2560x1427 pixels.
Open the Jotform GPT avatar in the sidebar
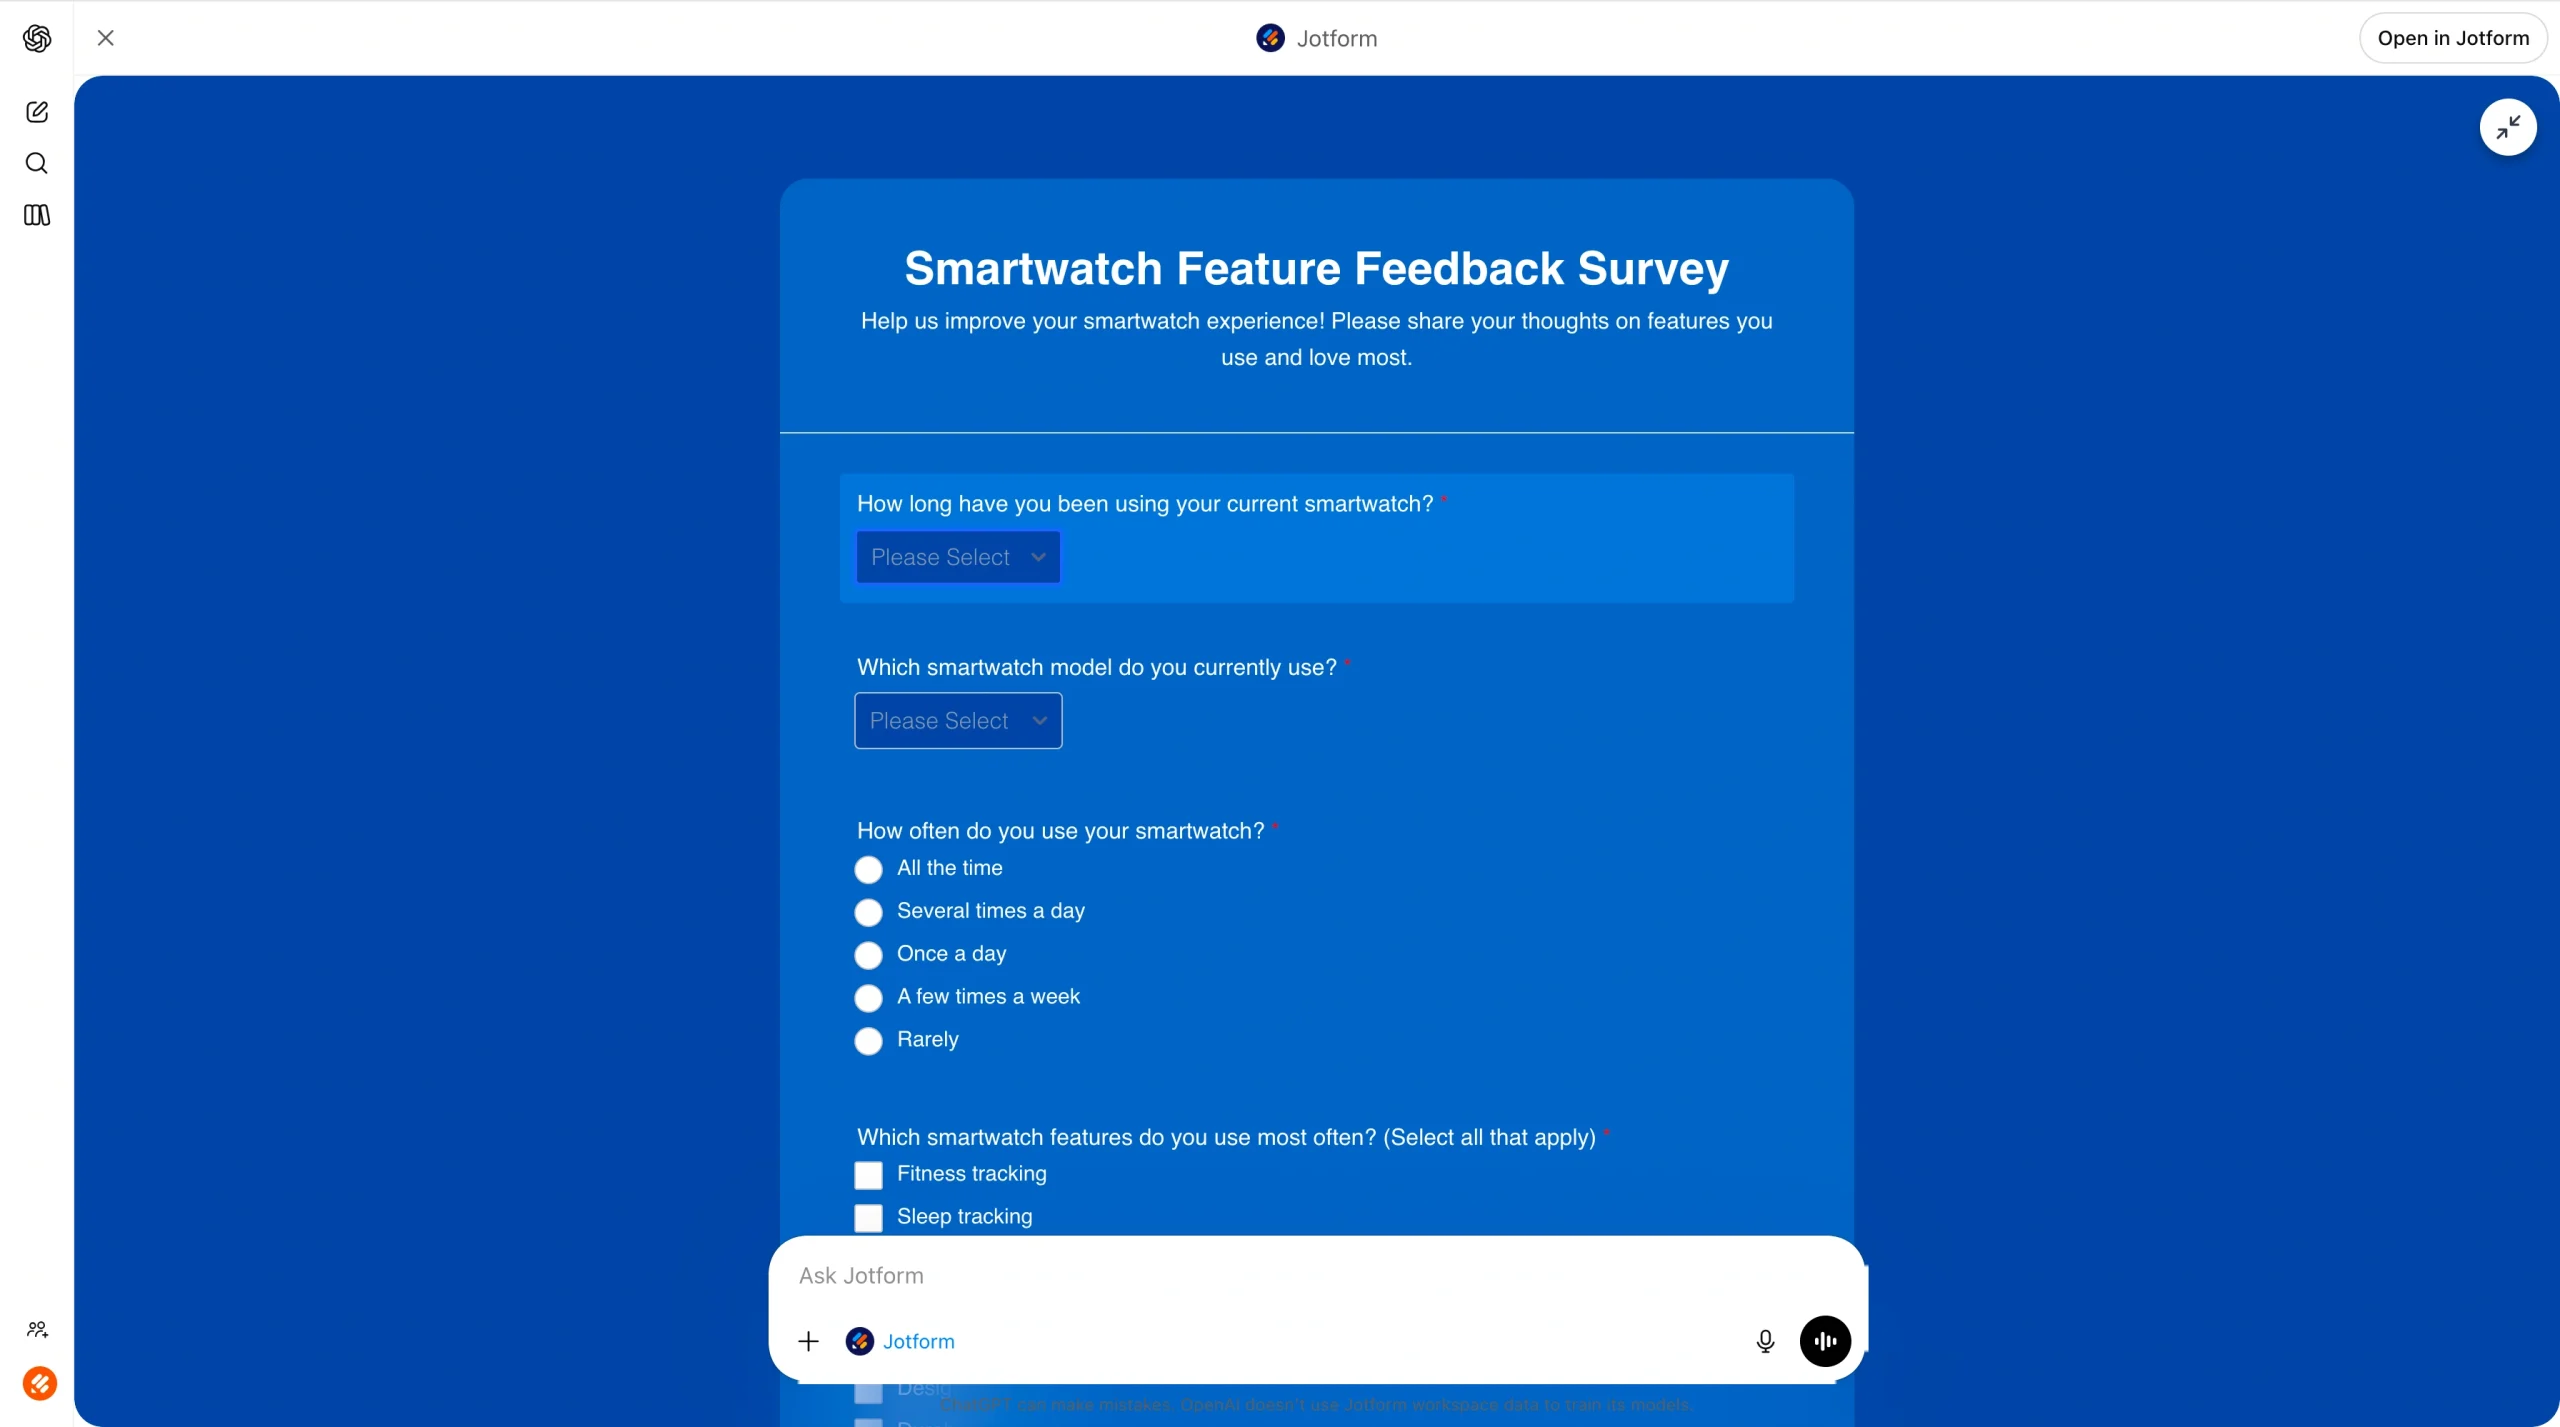tap(40, 1383)
